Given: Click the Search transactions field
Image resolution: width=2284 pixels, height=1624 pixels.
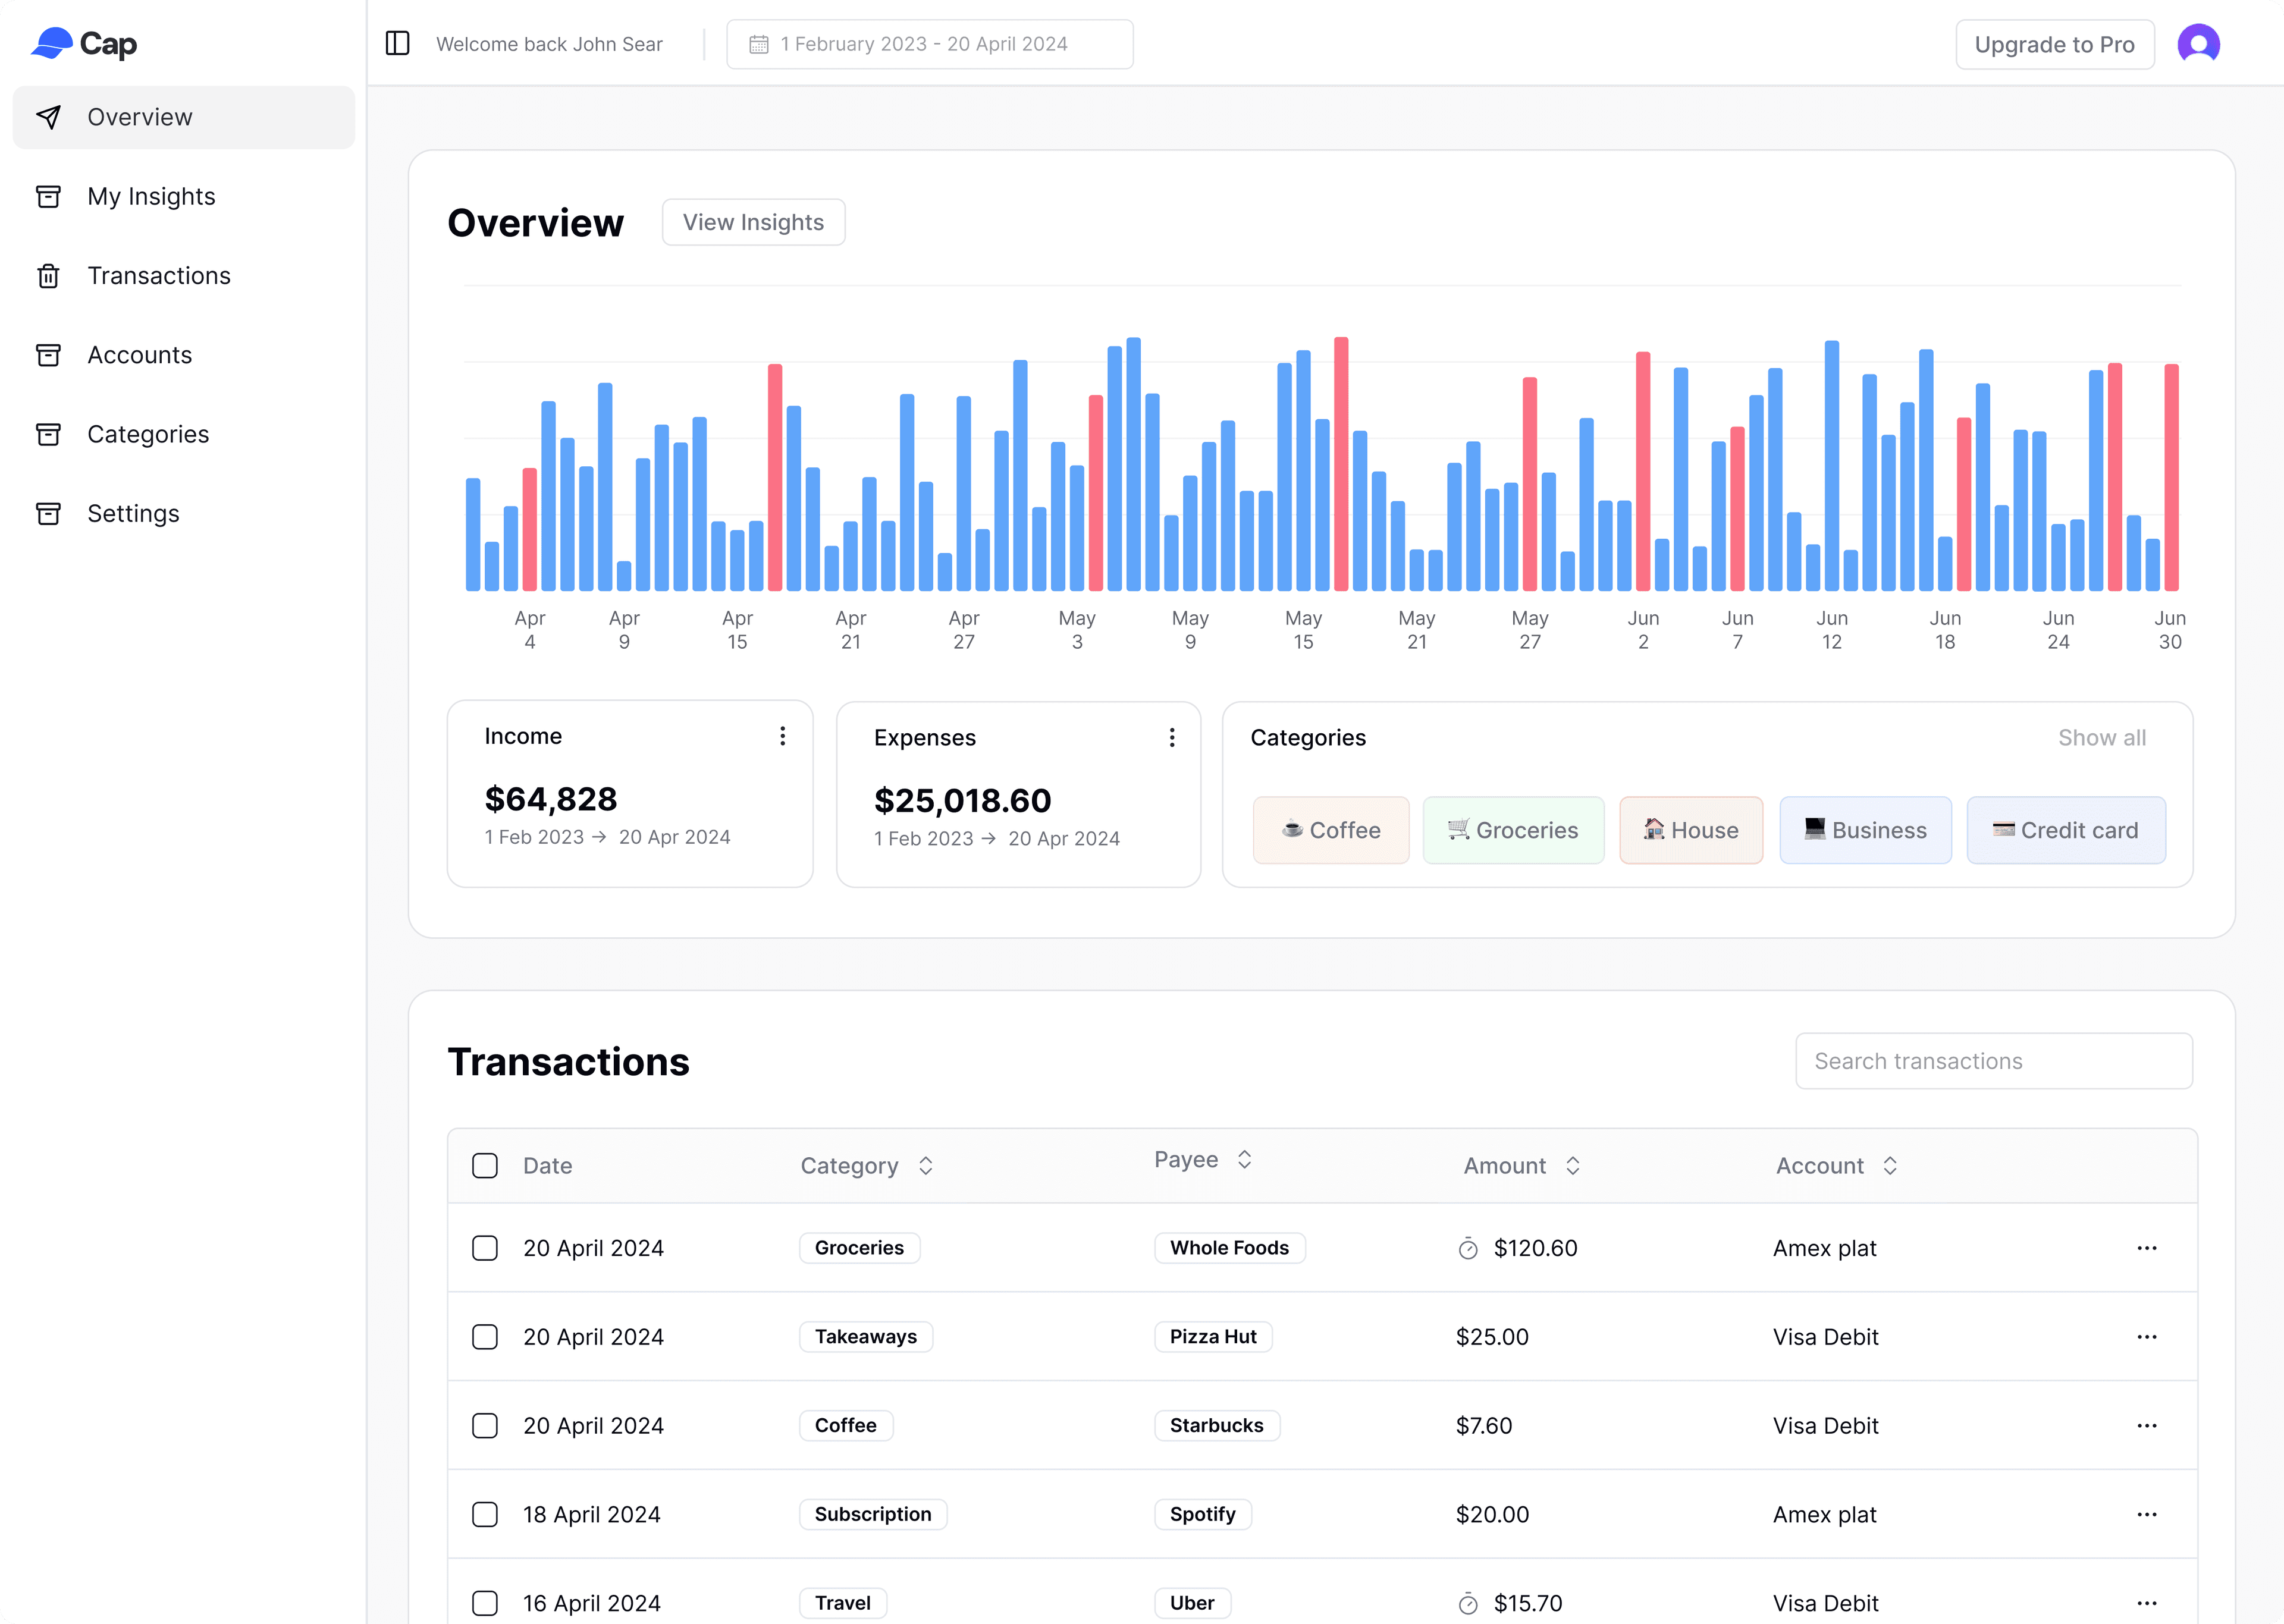Looking at the screenshot, I should click(1993, 1061).
